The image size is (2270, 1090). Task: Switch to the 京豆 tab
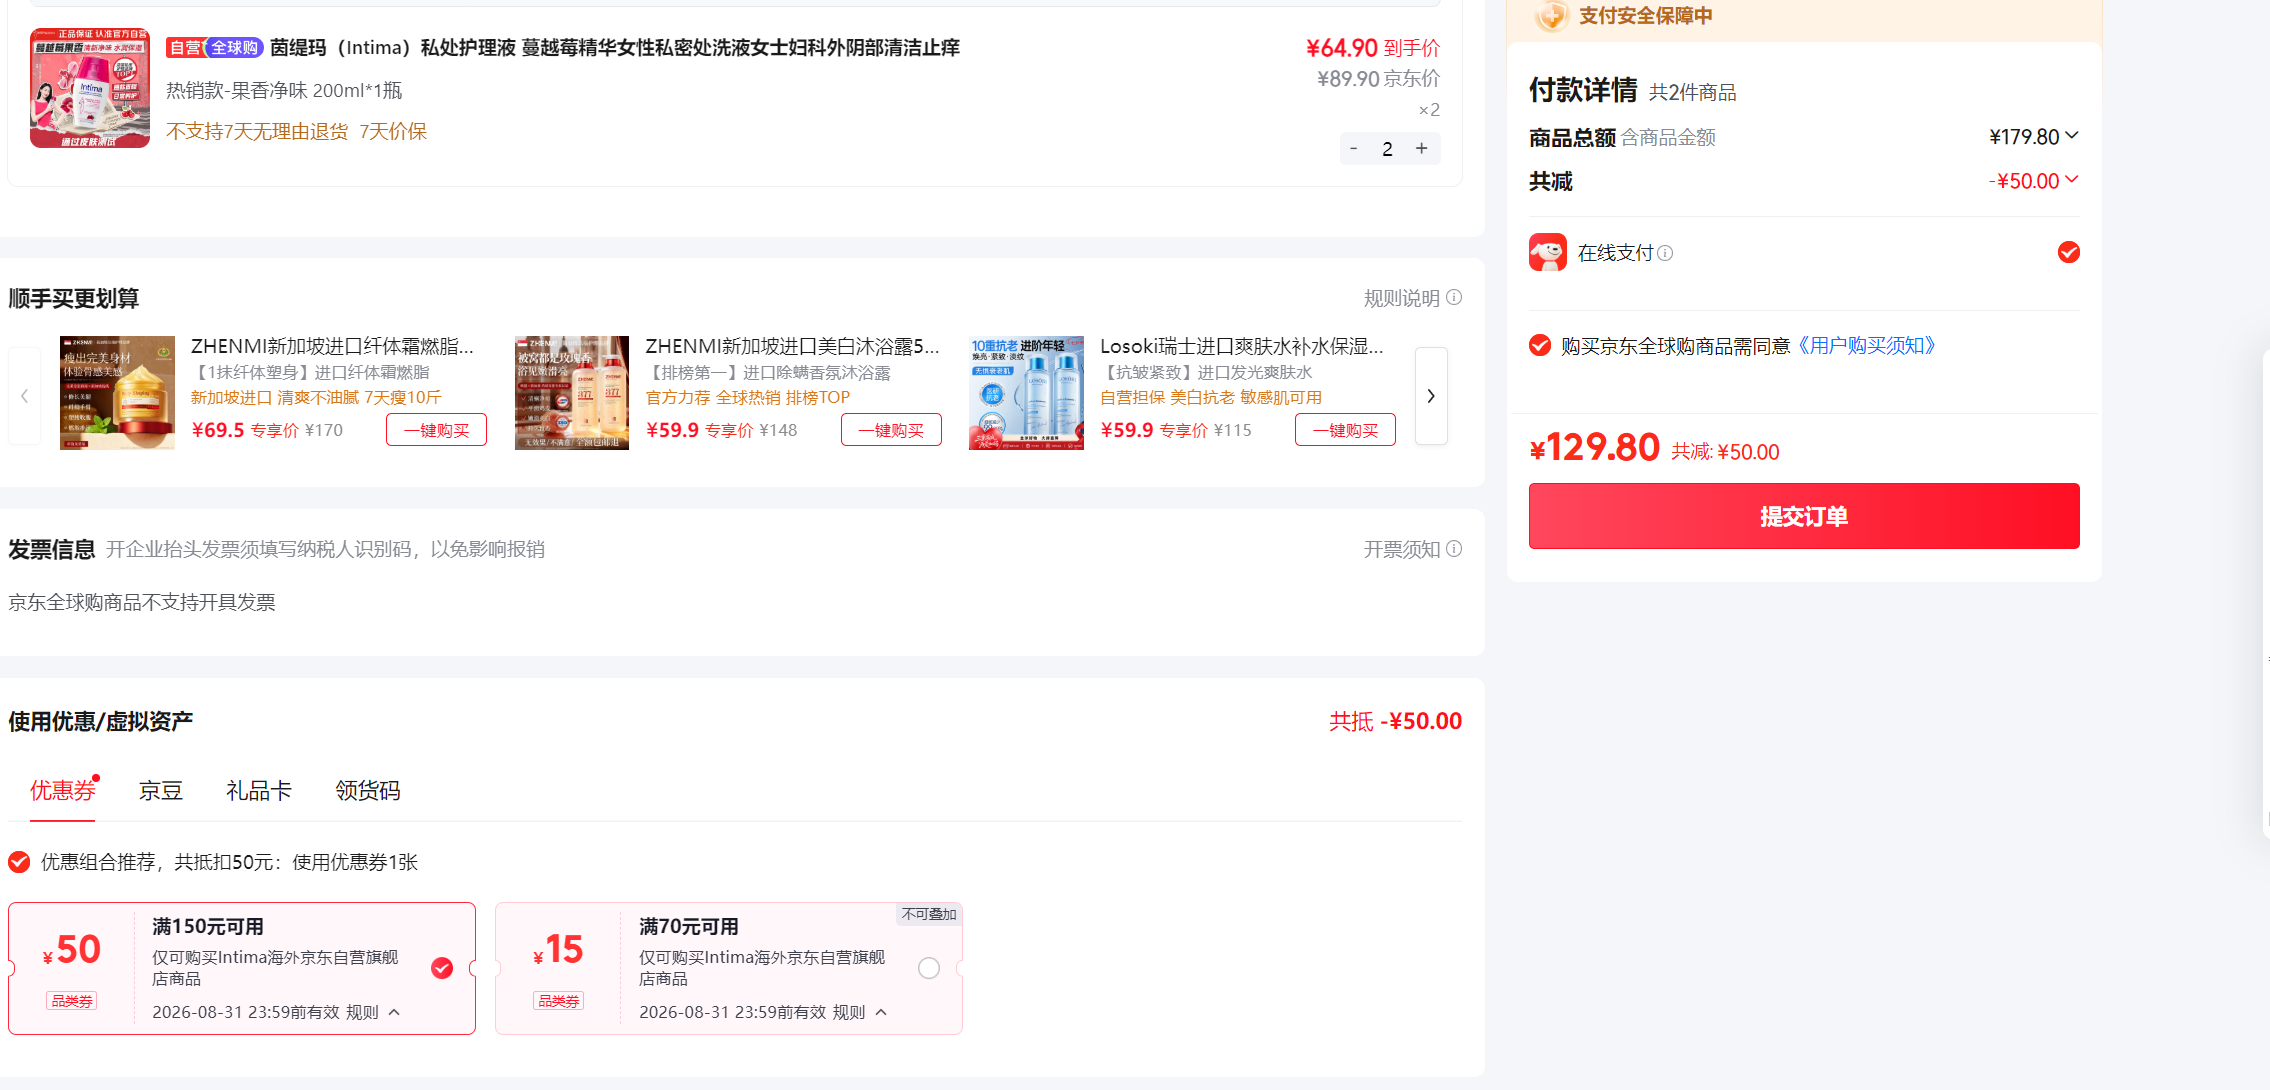(x=161, y=790)
